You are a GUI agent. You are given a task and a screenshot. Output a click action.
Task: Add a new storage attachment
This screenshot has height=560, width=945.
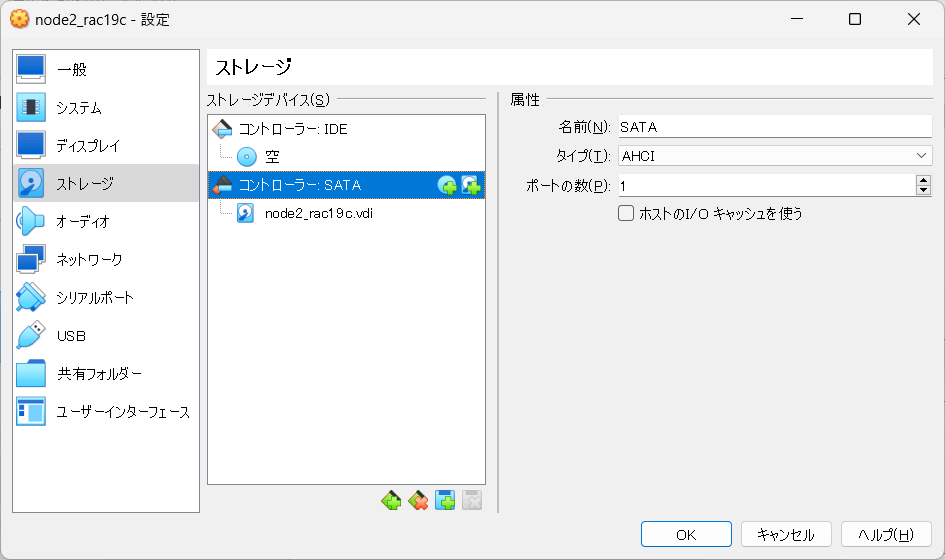click(x=445, y=500)
